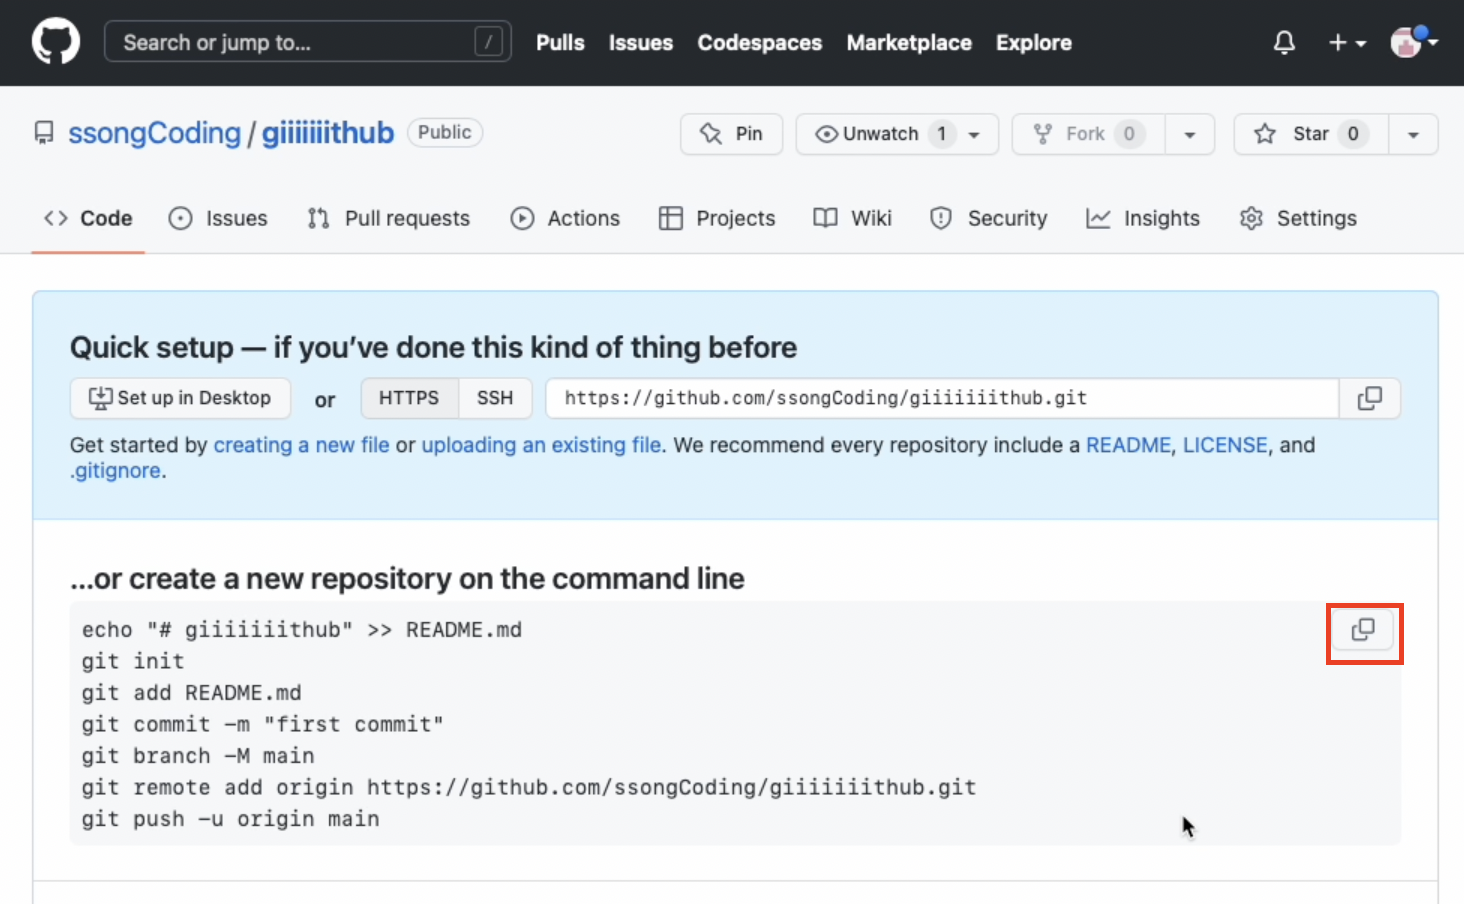Open the Star lists dropdown arrow
The height and width of the screenshot is (904, 1464).
coord(1413,134)
